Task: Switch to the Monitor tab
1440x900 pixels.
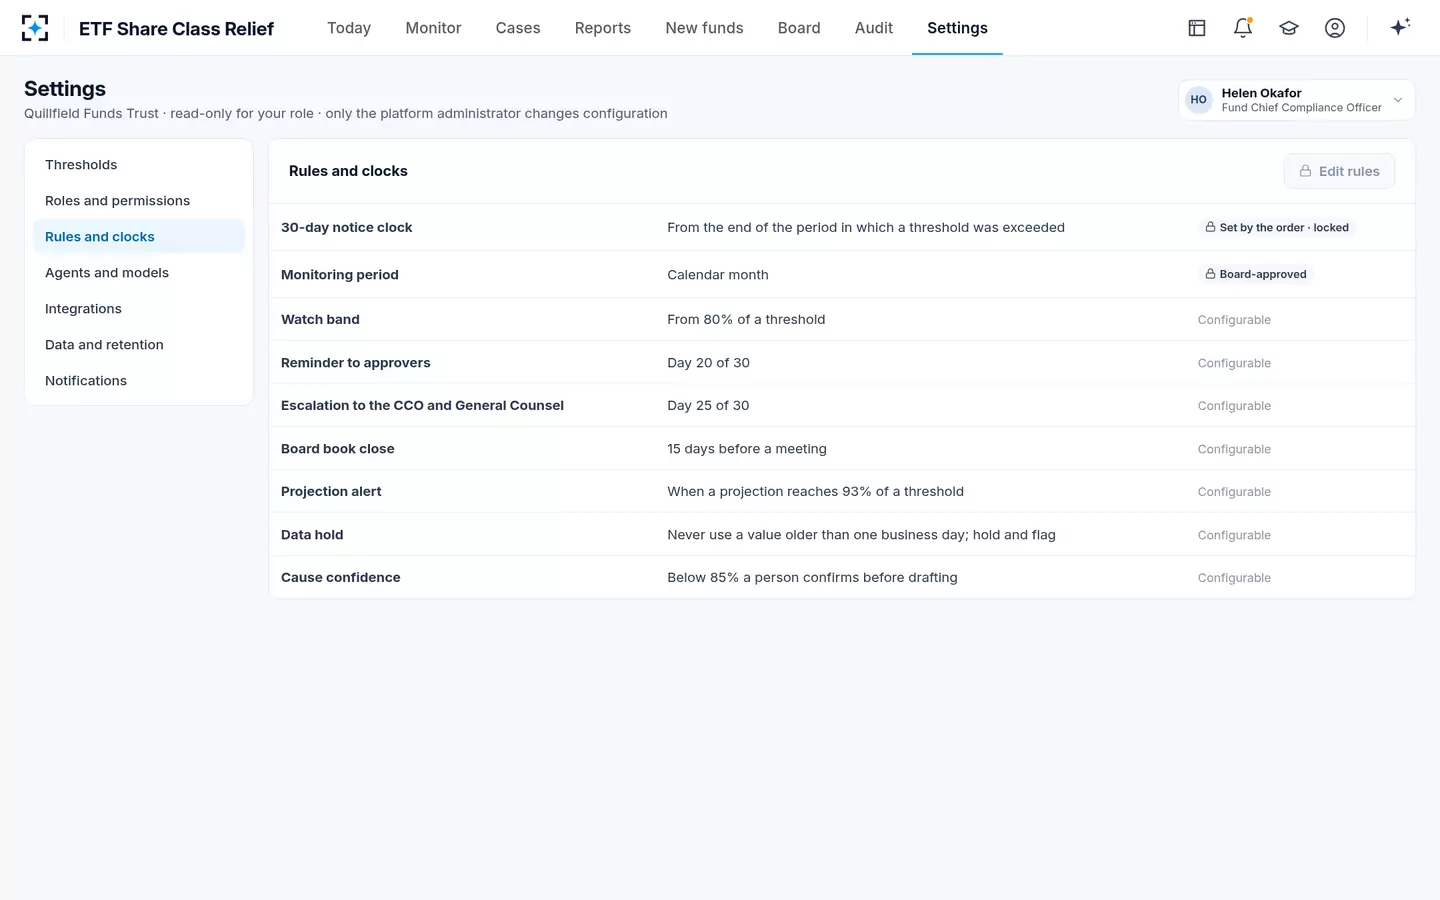Action: coord(433,28)
